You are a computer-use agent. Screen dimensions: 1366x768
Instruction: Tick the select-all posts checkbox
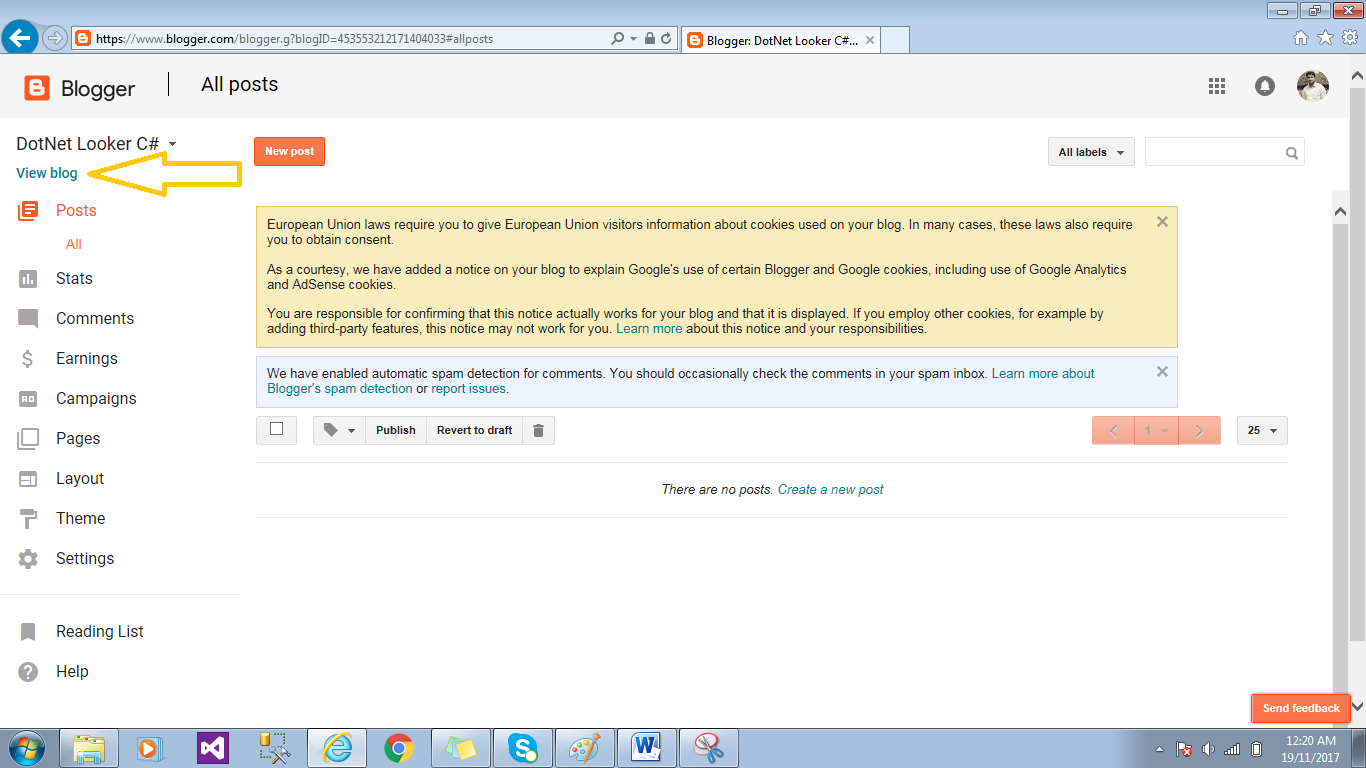coord(277,429)
